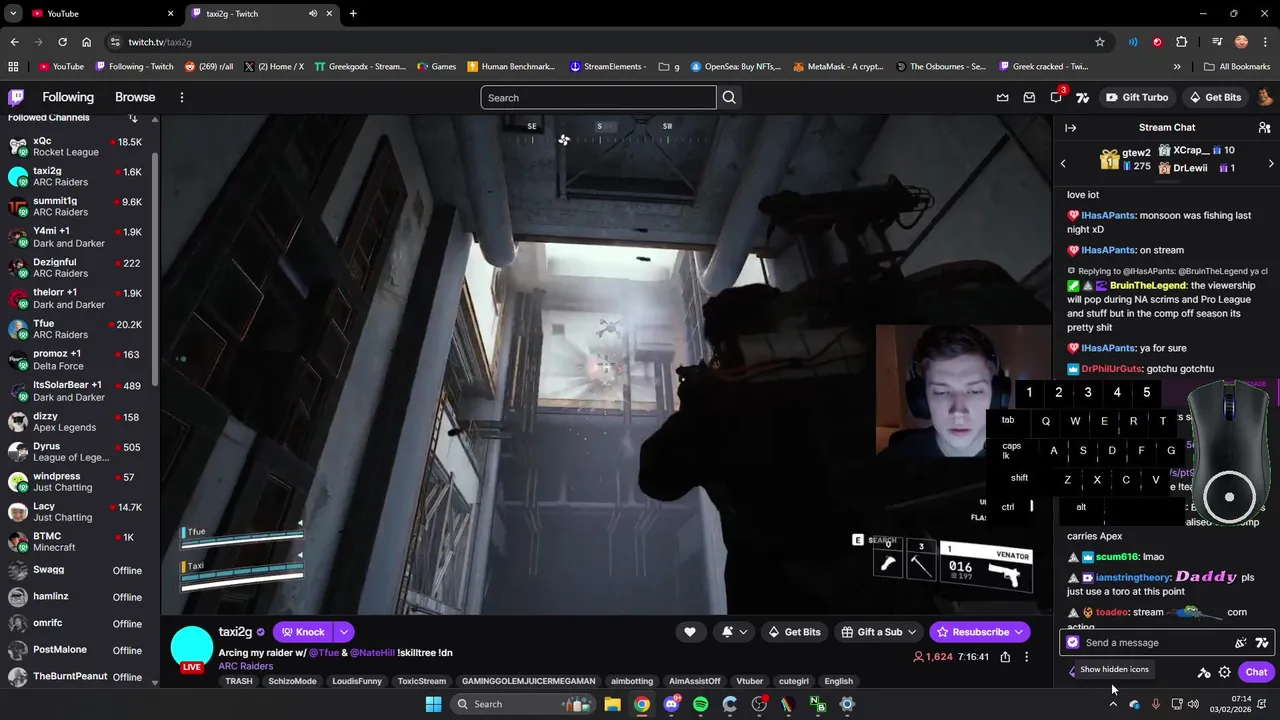Open chat settings gear icon
Screen dimensions: 1280x720
1224,672
